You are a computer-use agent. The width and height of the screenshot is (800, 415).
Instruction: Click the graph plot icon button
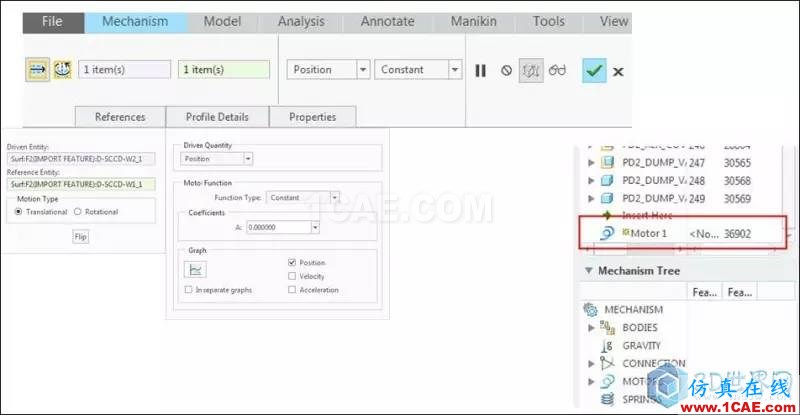point(195,270)
